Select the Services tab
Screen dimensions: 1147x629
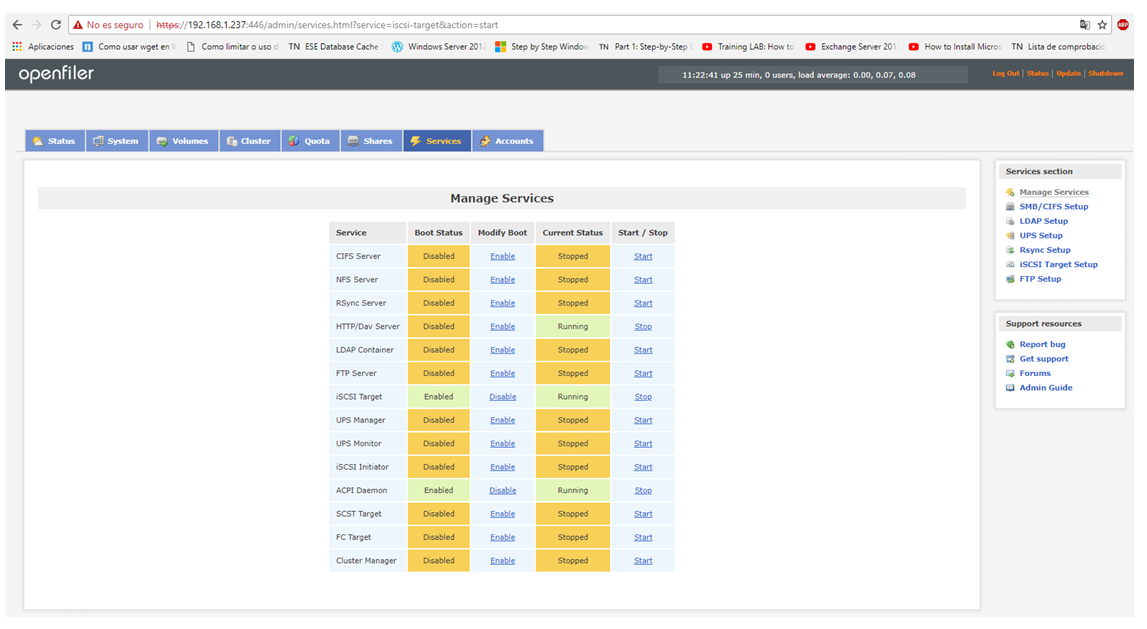[x=437, y=141]
